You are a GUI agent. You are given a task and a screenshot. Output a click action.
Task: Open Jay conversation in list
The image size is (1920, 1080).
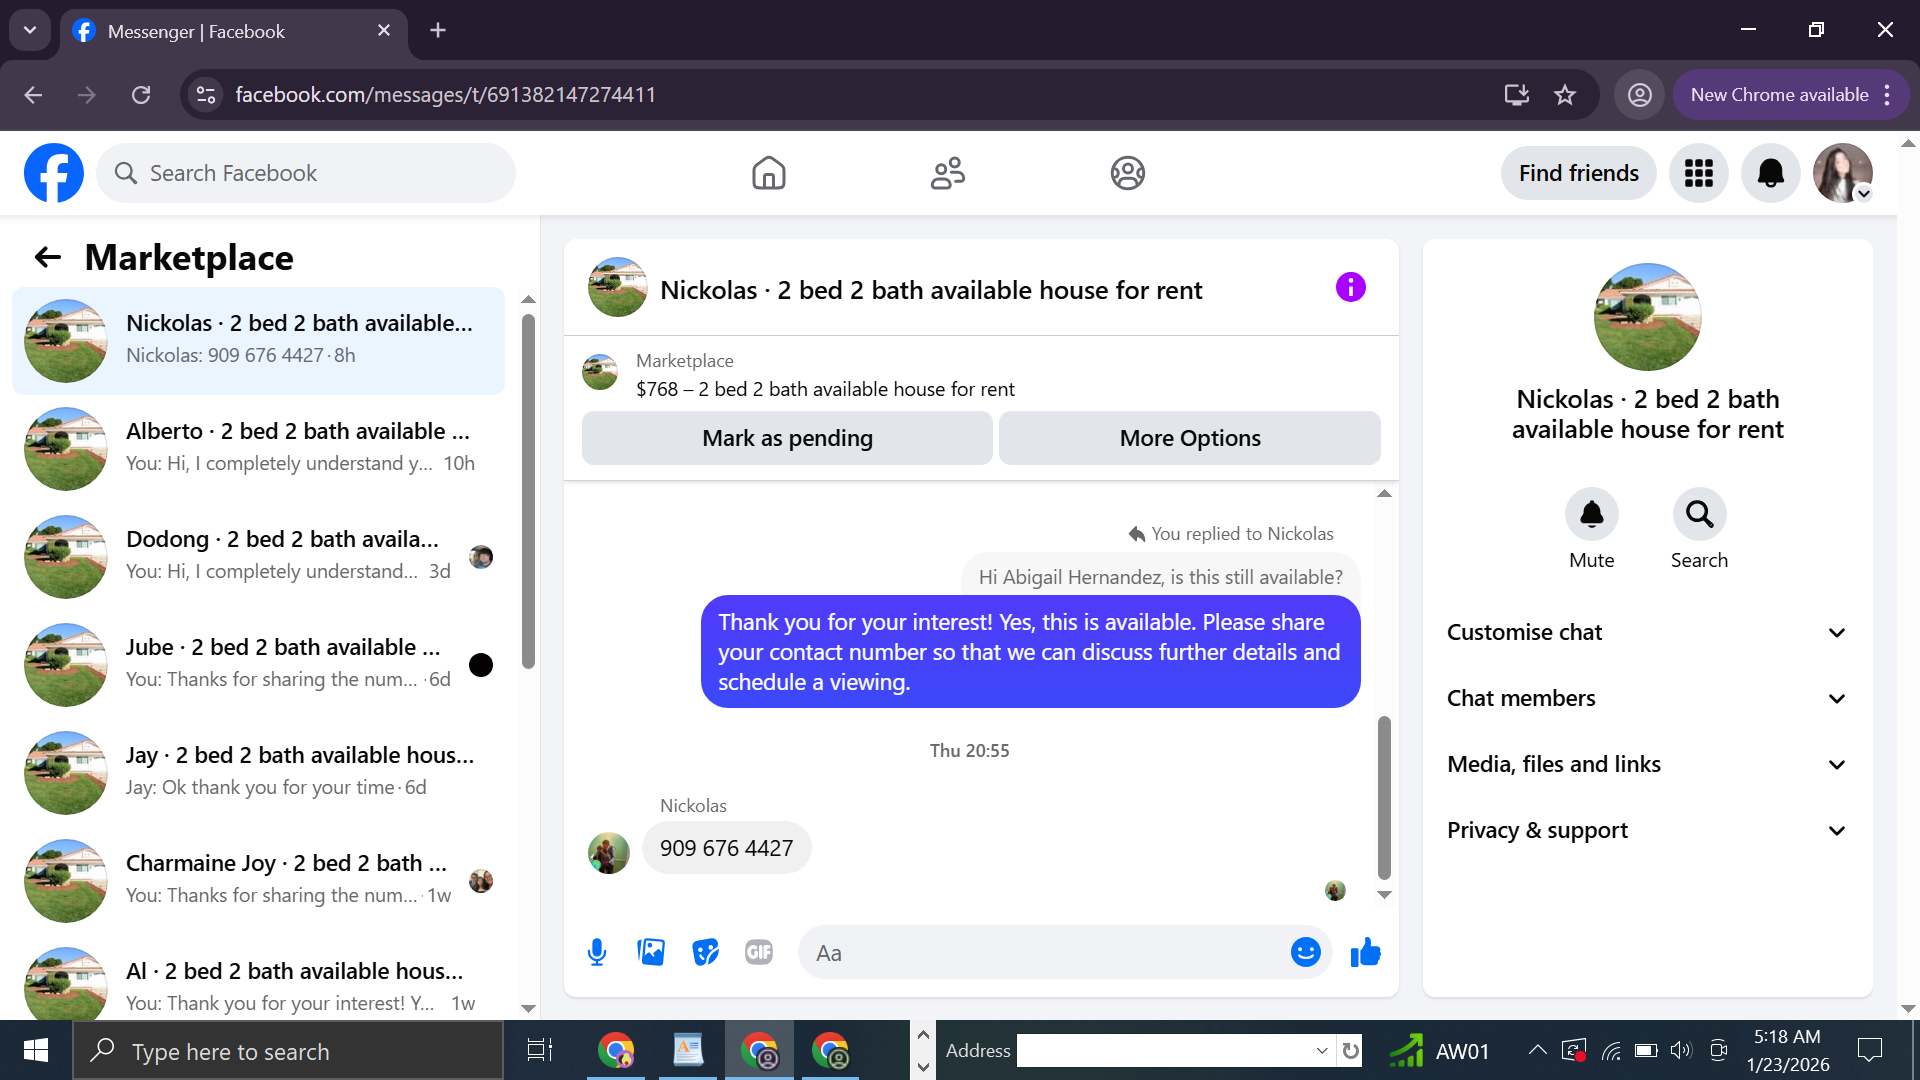[x=258, y=772]
